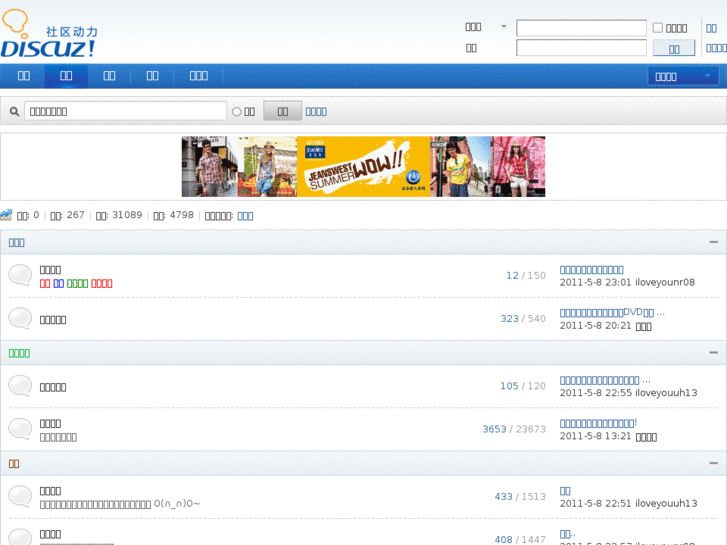Open the fourth tab in the blue navigation bar
Viewport: 727px width, 545px height.
pyautogui.click(x=152, y=76)
